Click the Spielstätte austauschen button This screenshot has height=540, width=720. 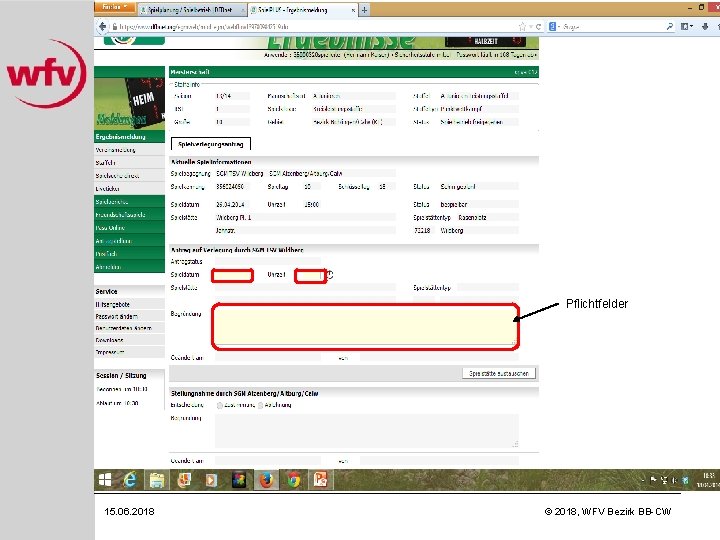(499, 373)
